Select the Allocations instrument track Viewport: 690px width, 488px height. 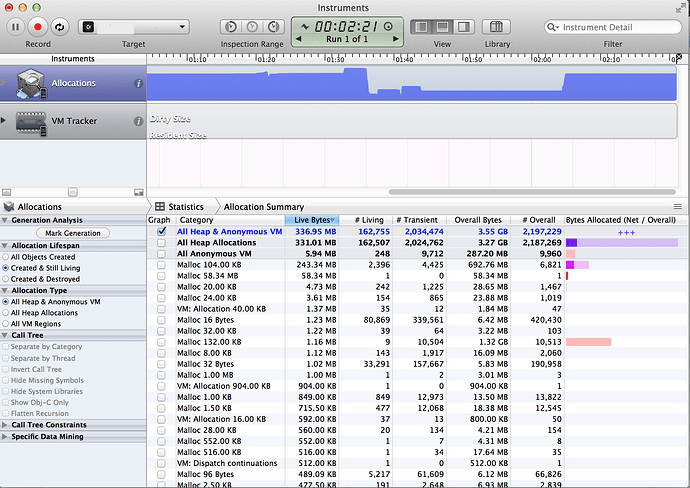[73, 83]
